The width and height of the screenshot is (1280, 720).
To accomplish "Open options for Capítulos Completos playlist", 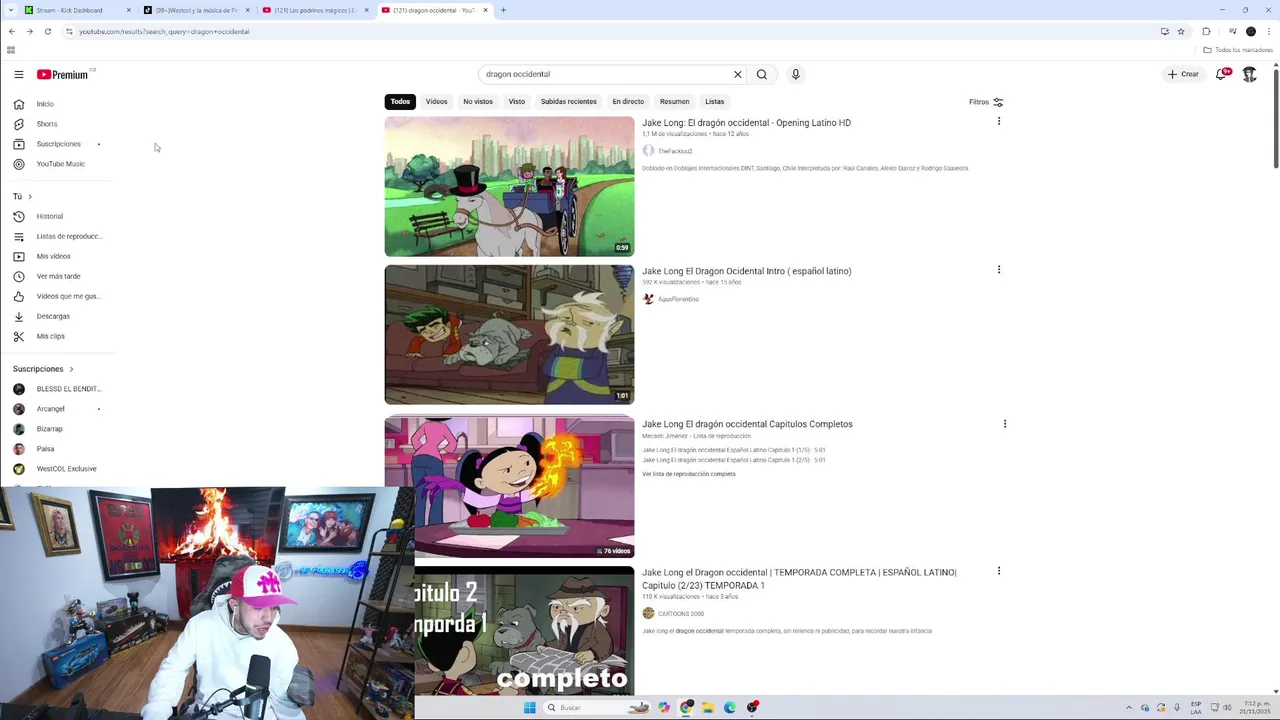I will 1005,424.
